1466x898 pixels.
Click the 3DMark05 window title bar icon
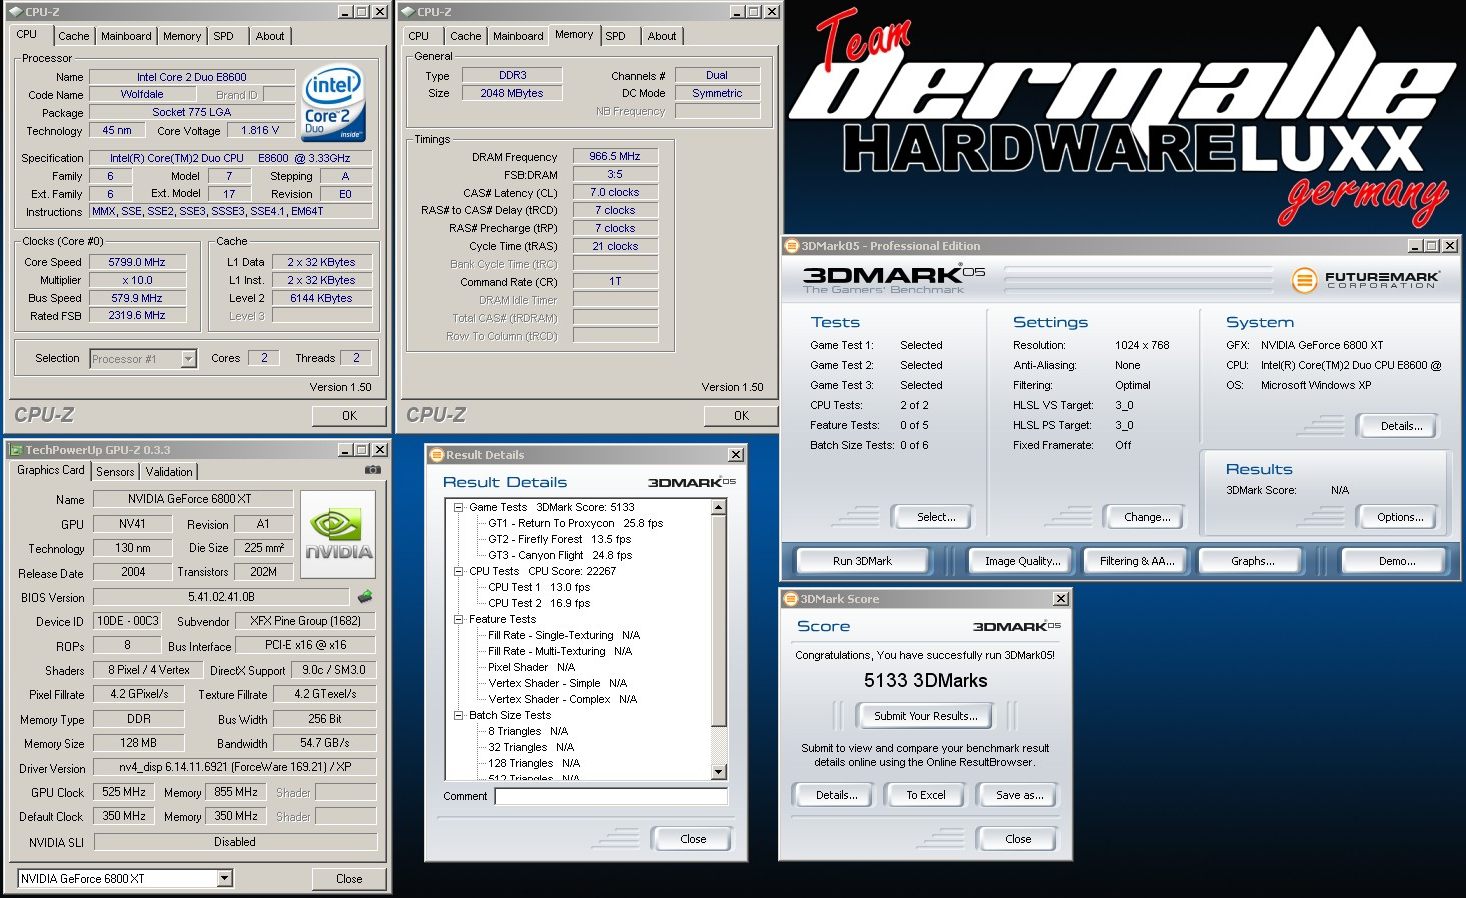(791, 246)
